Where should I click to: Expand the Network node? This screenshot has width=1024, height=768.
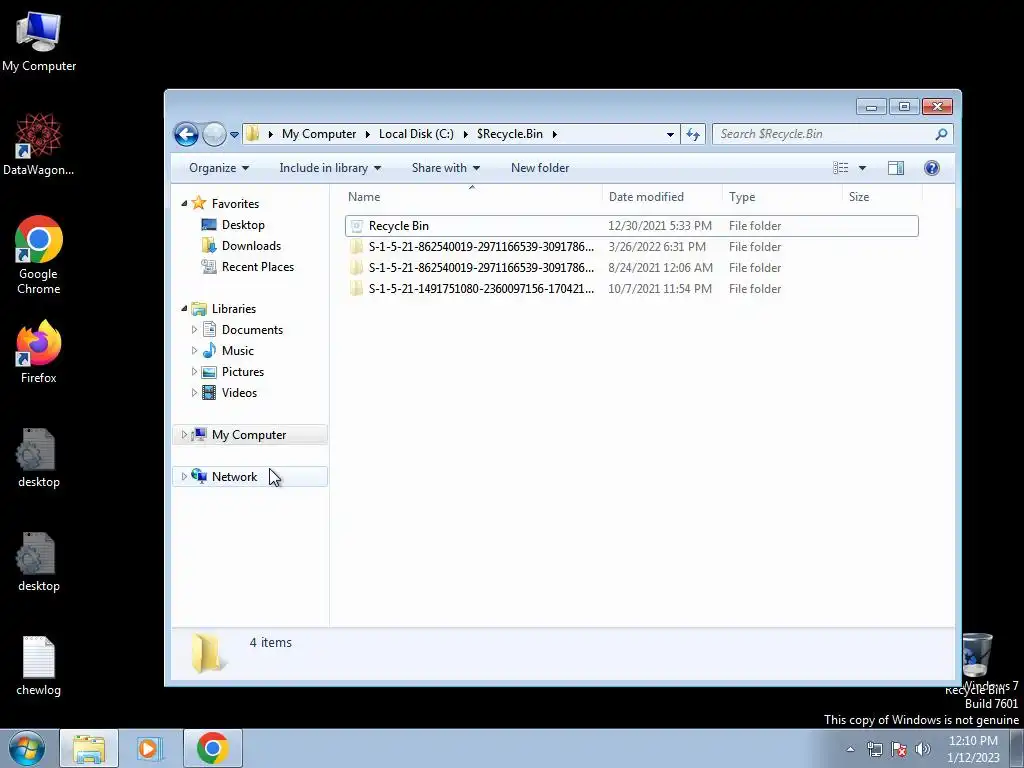pos(184,476)
